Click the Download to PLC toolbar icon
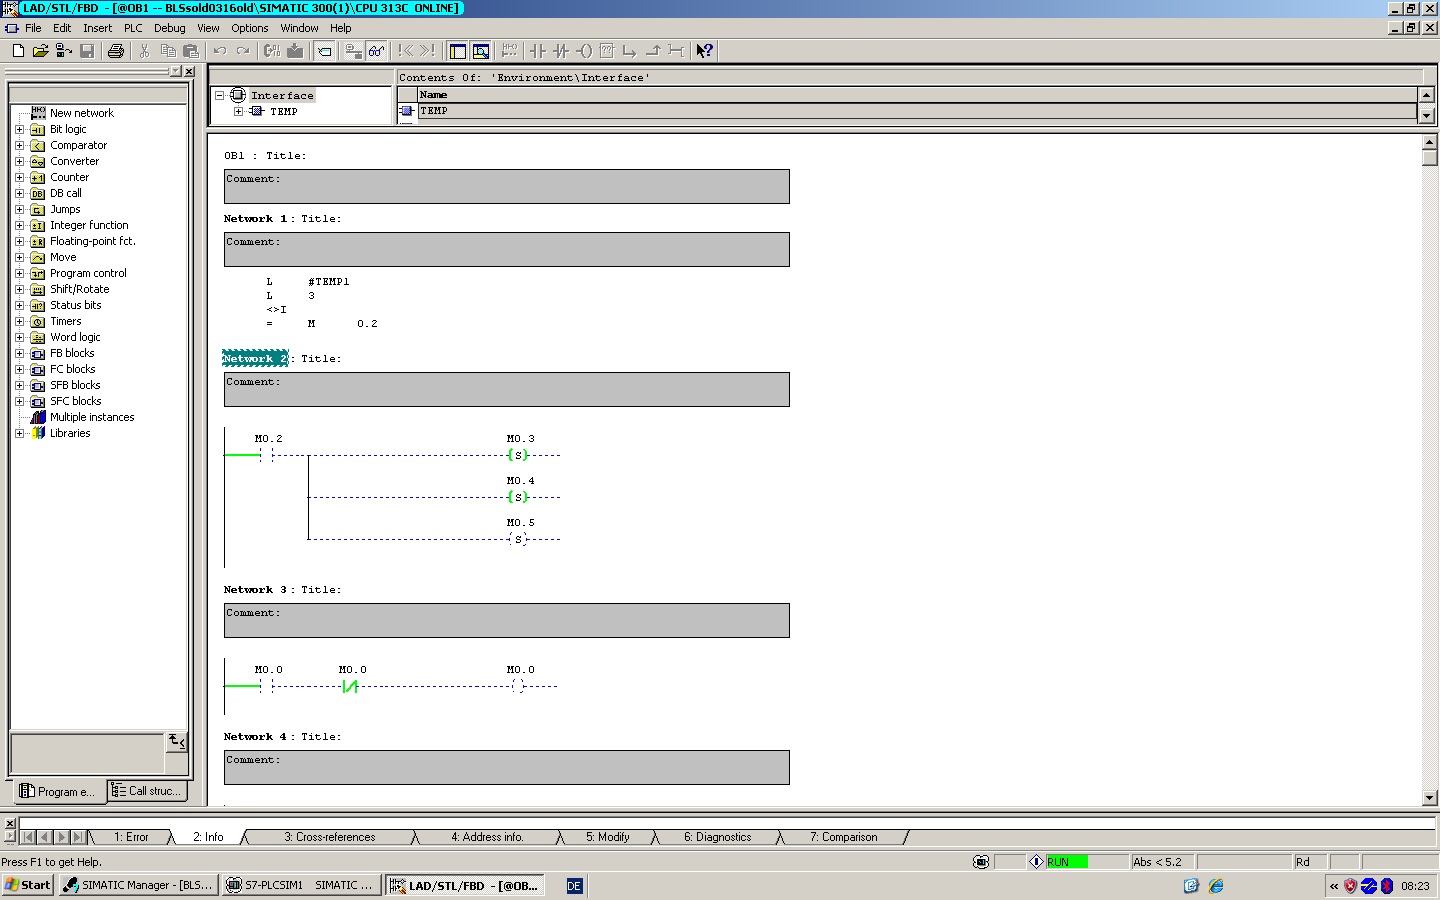The height and width of the screenshot is (900, 1440). tap(295, 51)
